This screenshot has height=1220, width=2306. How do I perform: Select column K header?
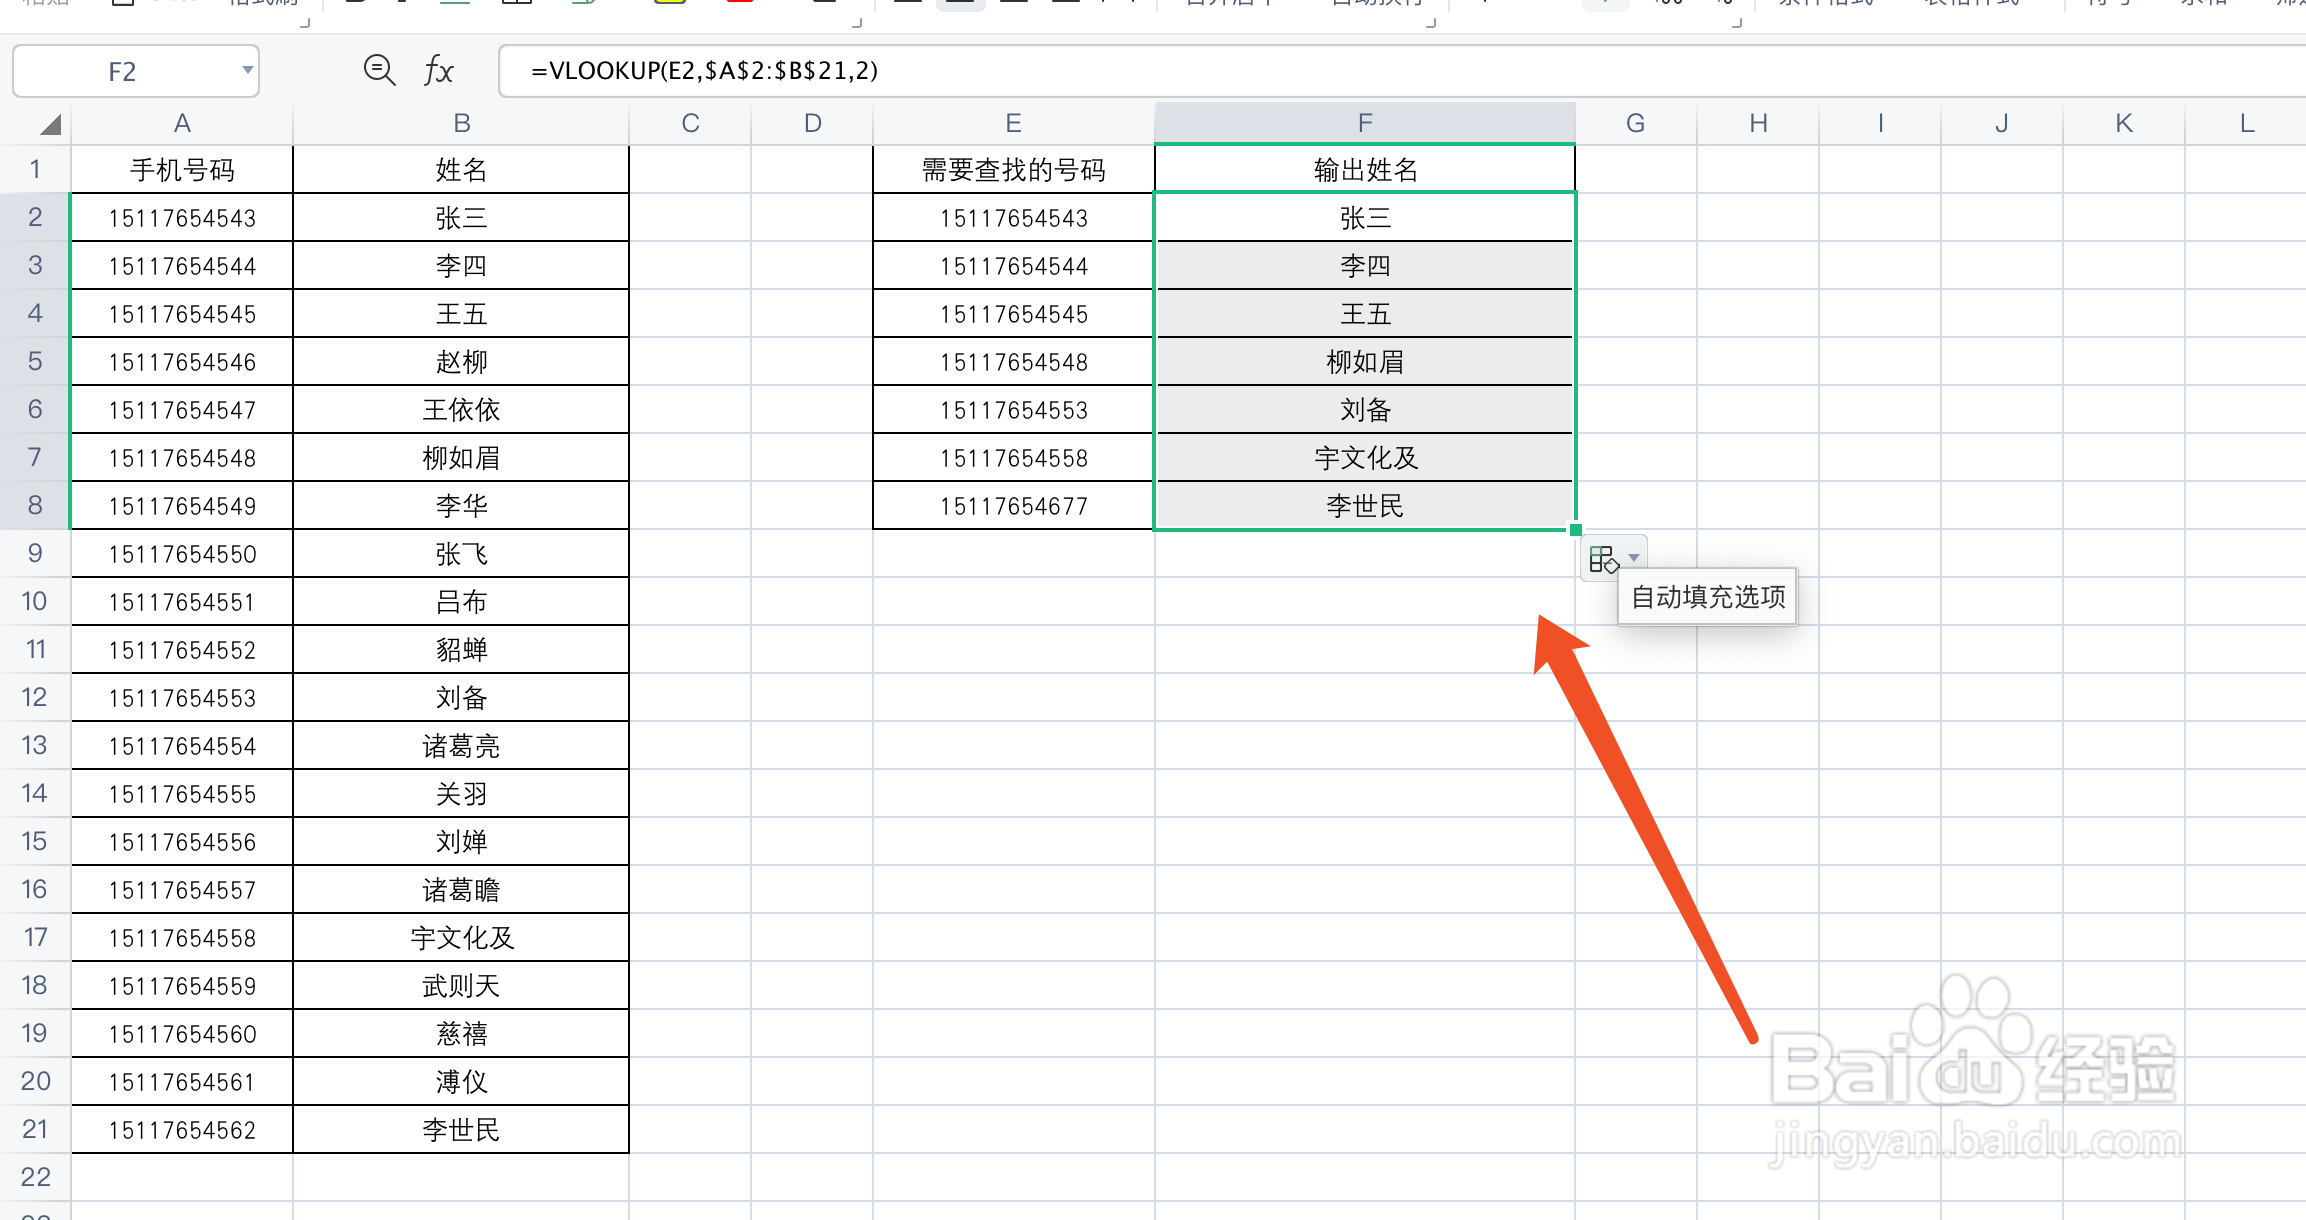click(2124, 123)
